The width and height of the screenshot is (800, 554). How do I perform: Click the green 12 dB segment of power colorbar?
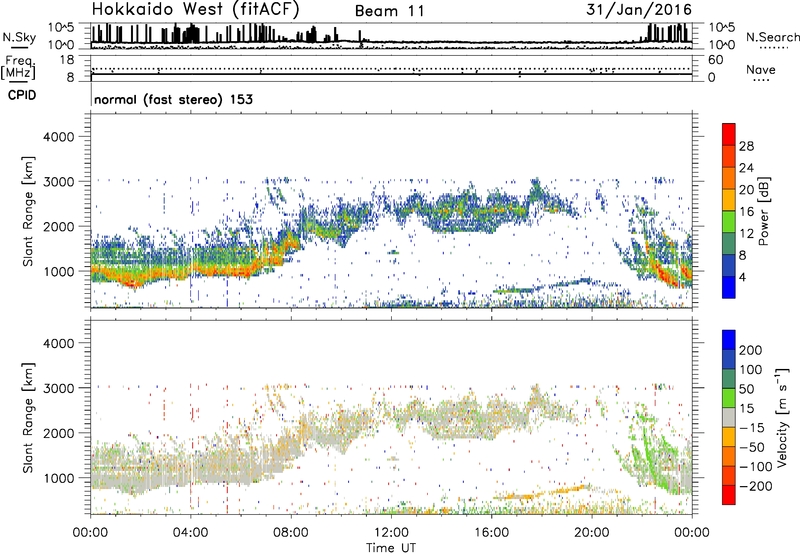(729, 222)
